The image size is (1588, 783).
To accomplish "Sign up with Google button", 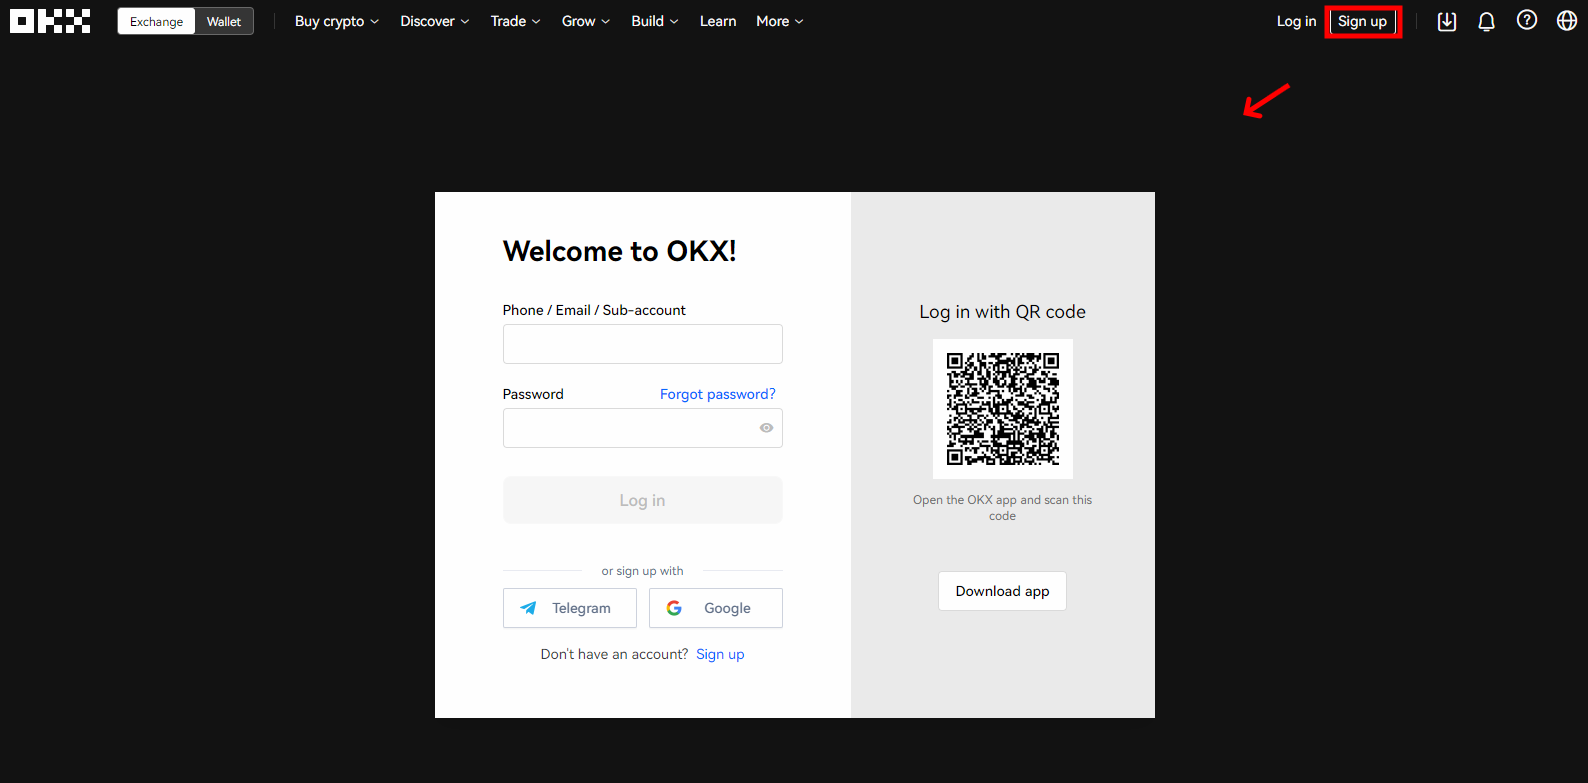I will click(716, 608).
